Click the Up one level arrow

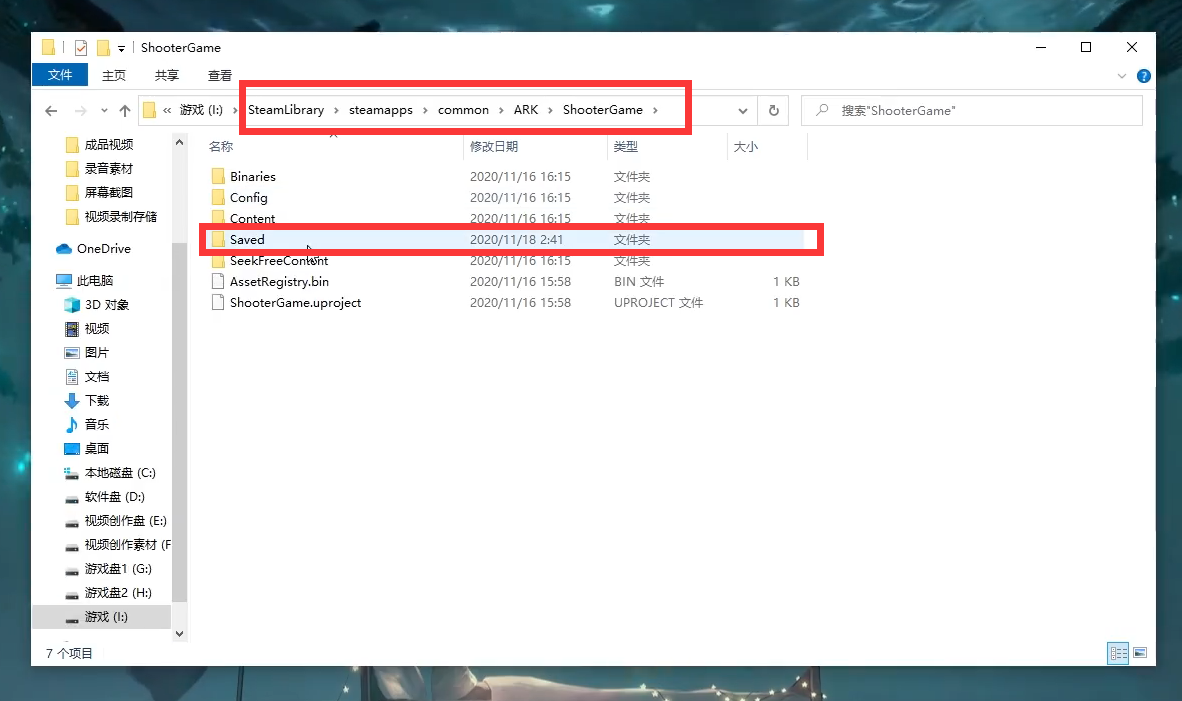[124, 111]
